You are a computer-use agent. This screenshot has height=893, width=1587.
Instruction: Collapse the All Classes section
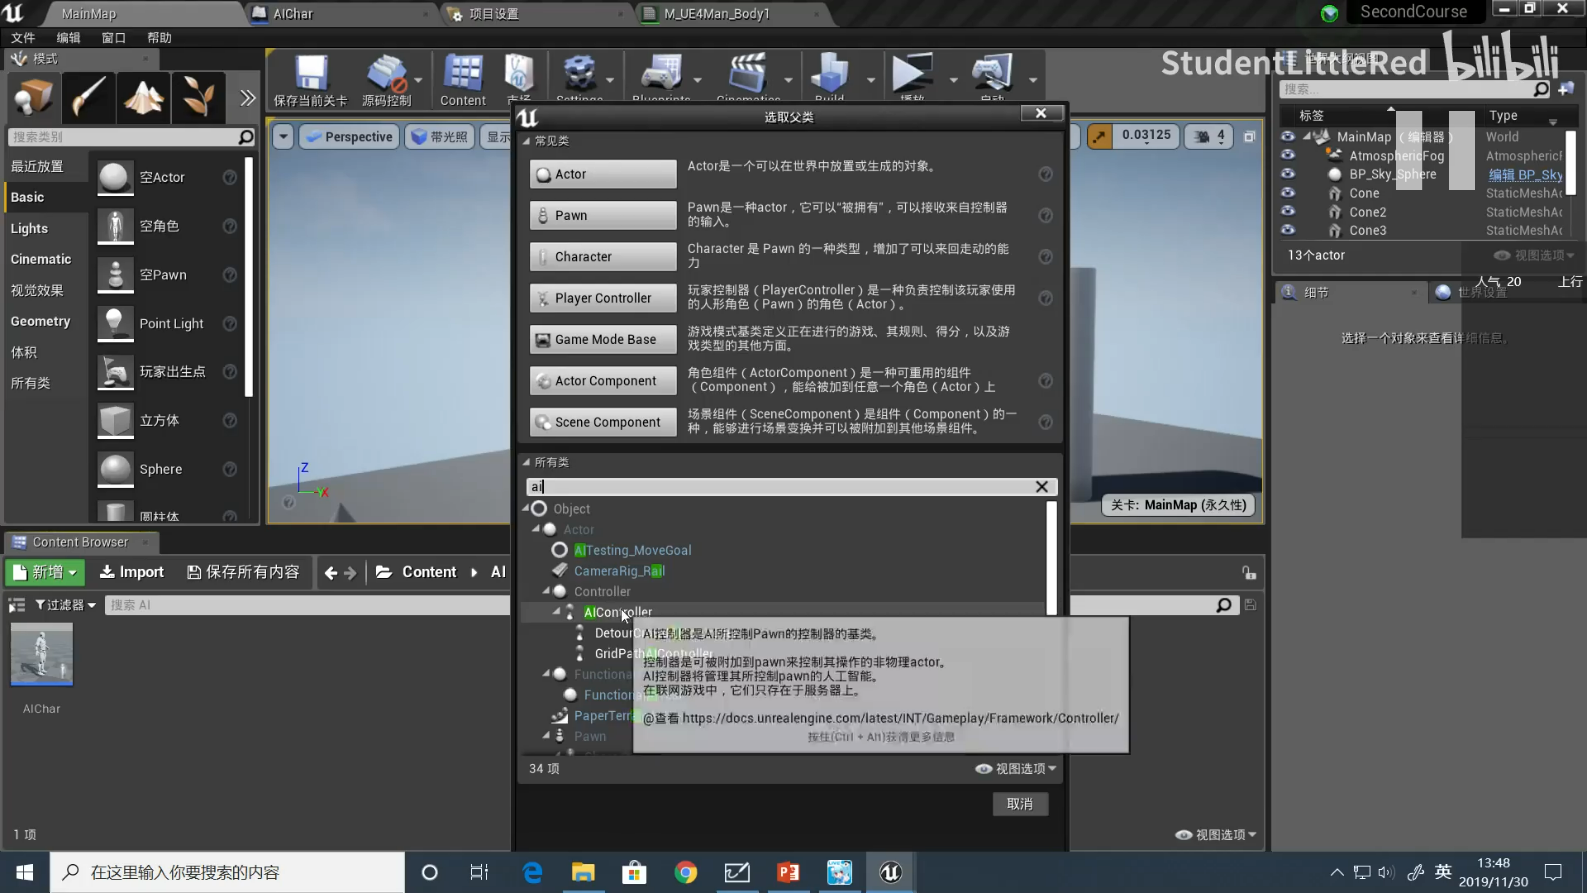526,462
